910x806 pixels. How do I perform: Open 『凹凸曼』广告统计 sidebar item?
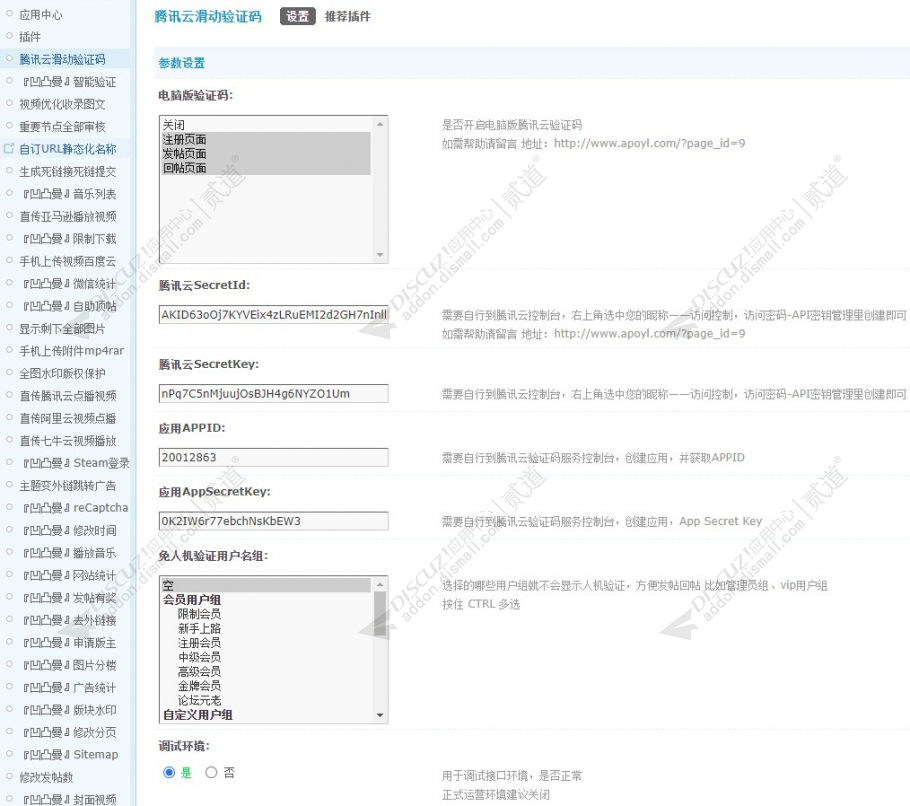point(68,688)
